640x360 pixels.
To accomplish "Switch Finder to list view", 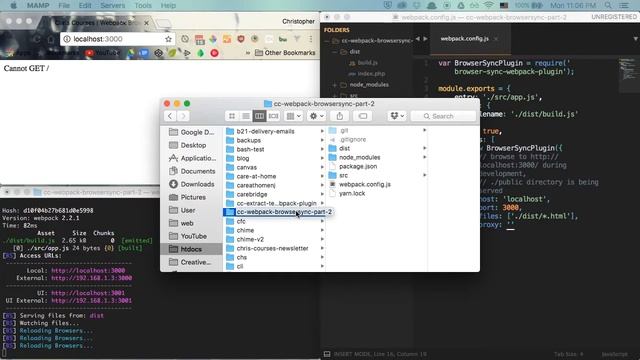I will [246, 116].
